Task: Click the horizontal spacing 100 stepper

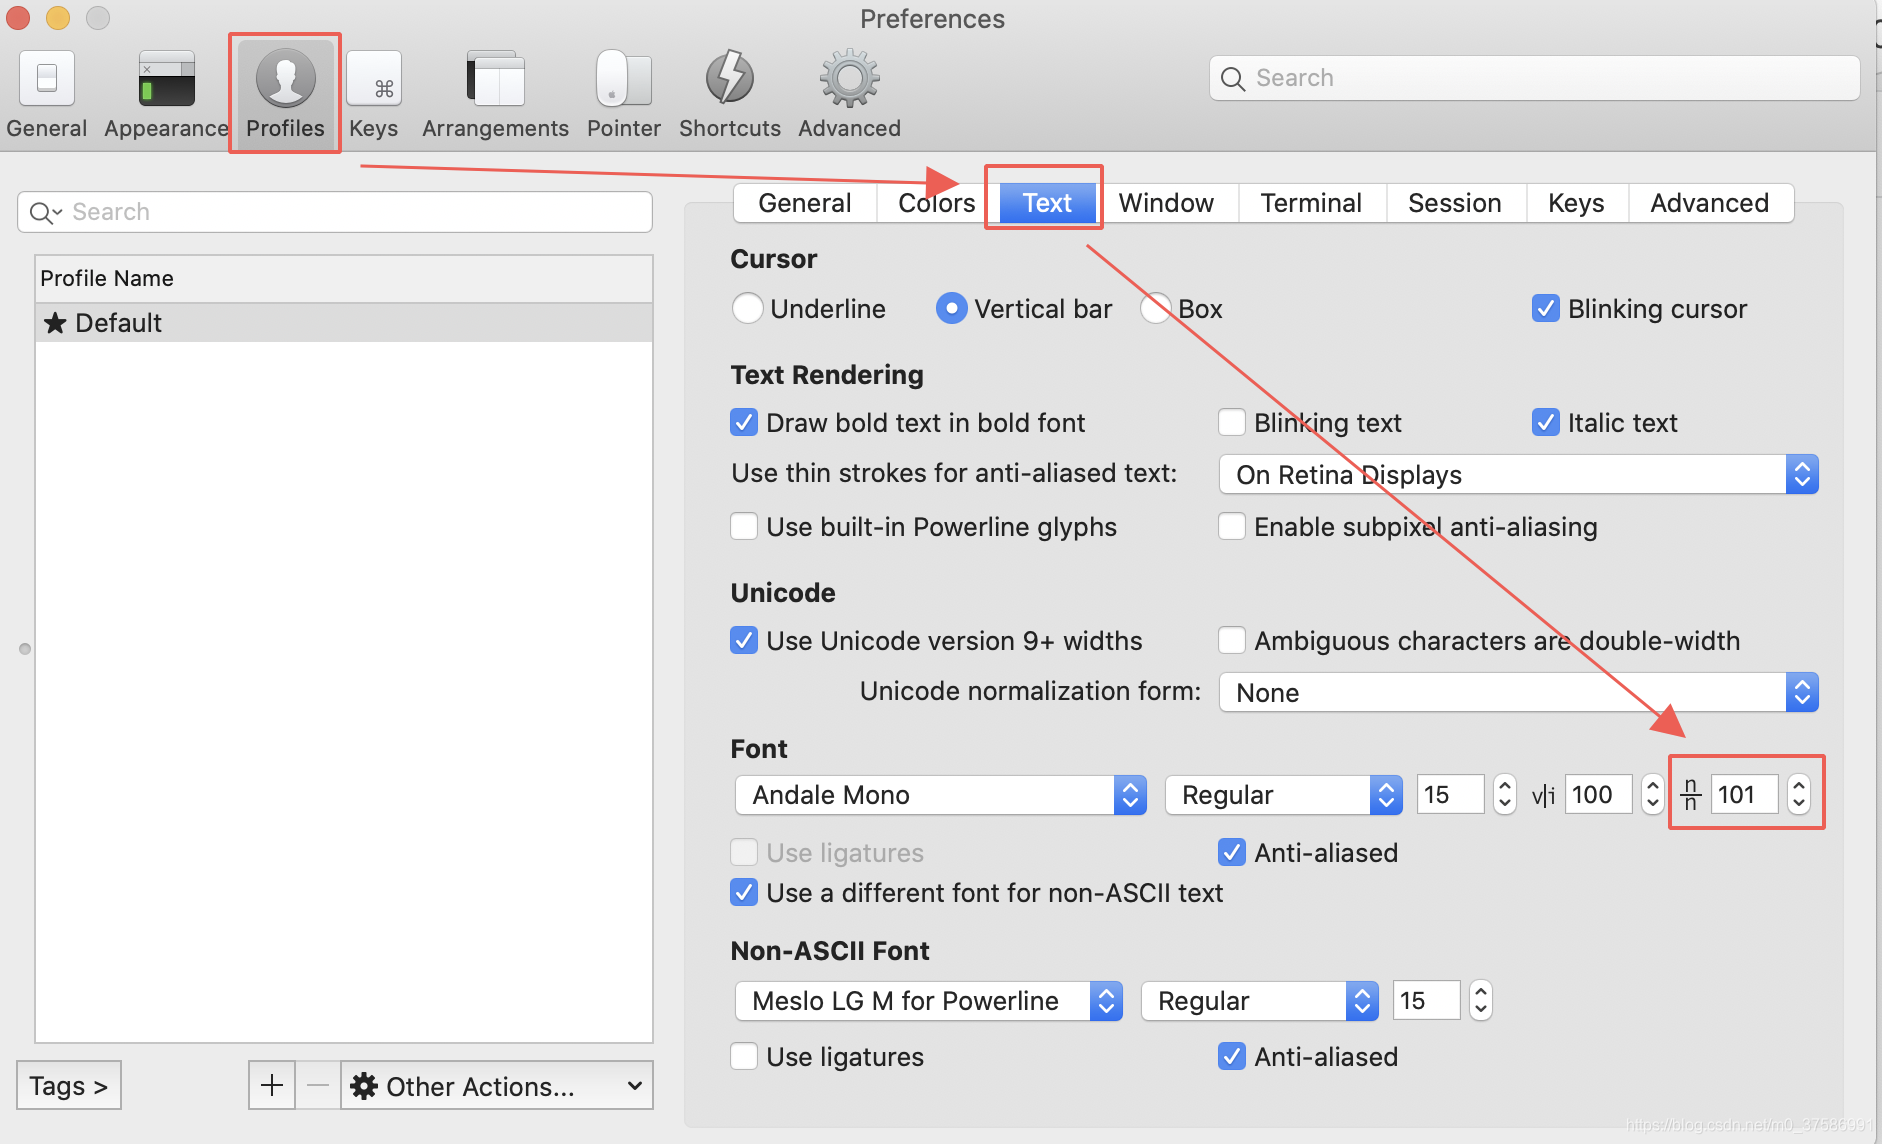Action: point(1653,795)
